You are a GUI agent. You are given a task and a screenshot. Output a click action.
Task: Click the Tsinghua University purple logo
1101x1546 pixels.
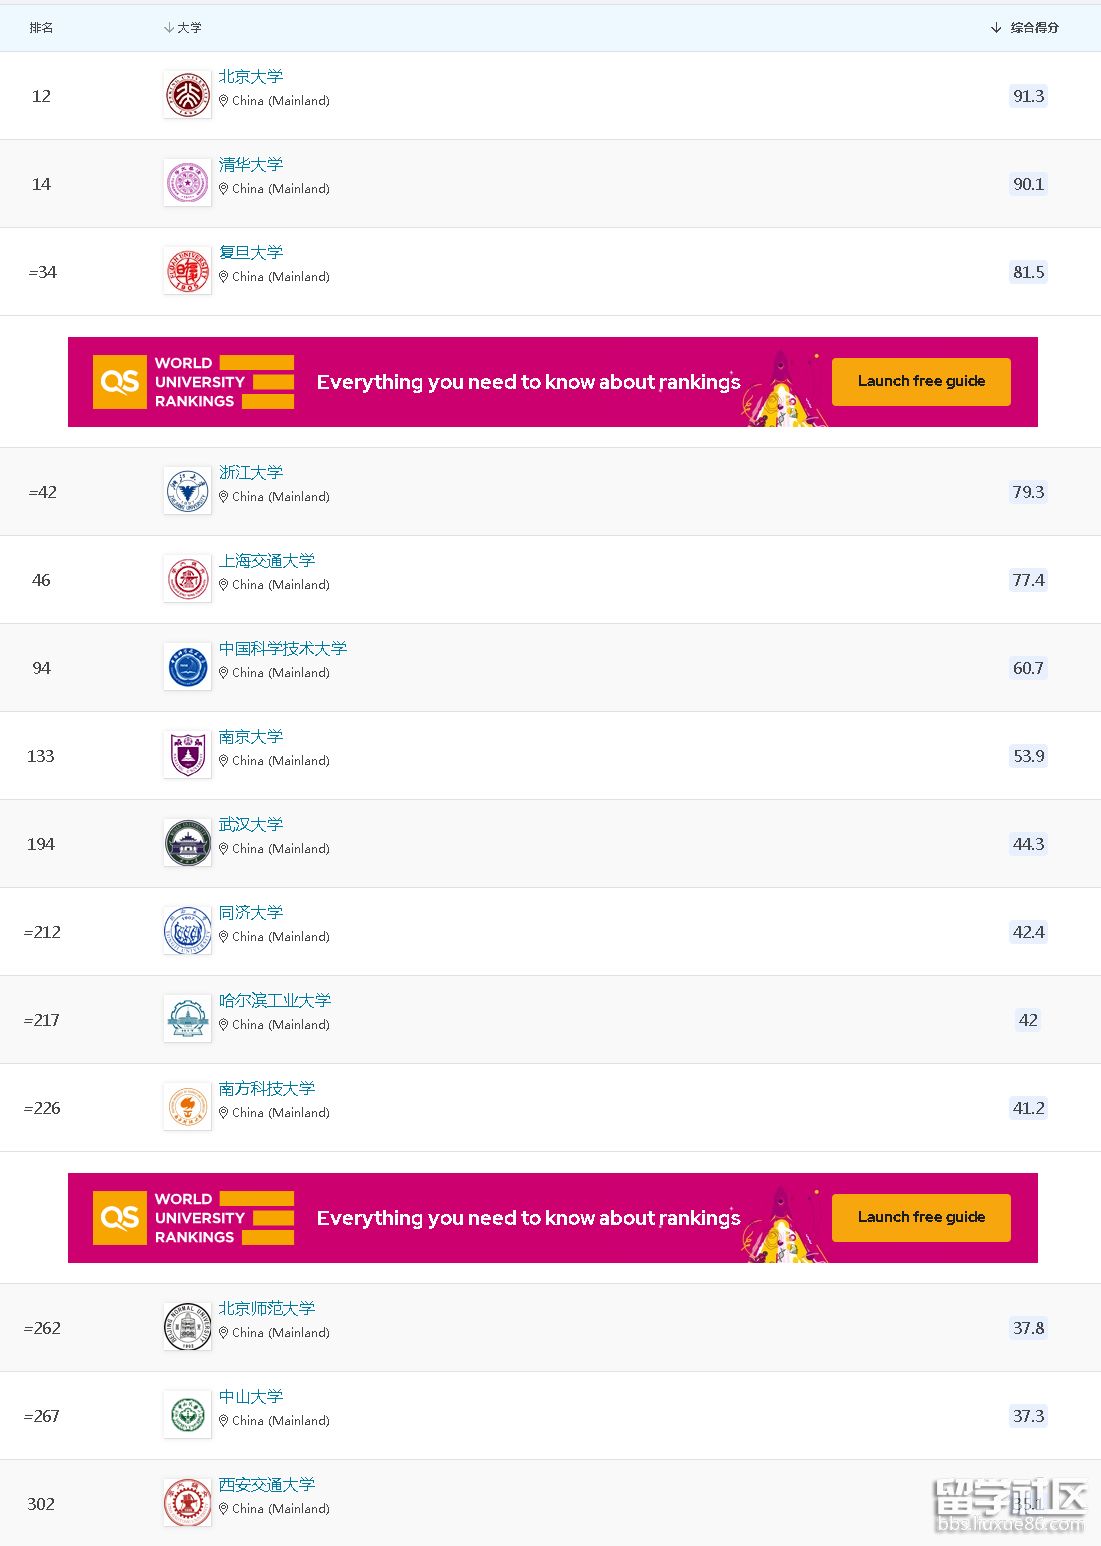click(x=187, y=183)
